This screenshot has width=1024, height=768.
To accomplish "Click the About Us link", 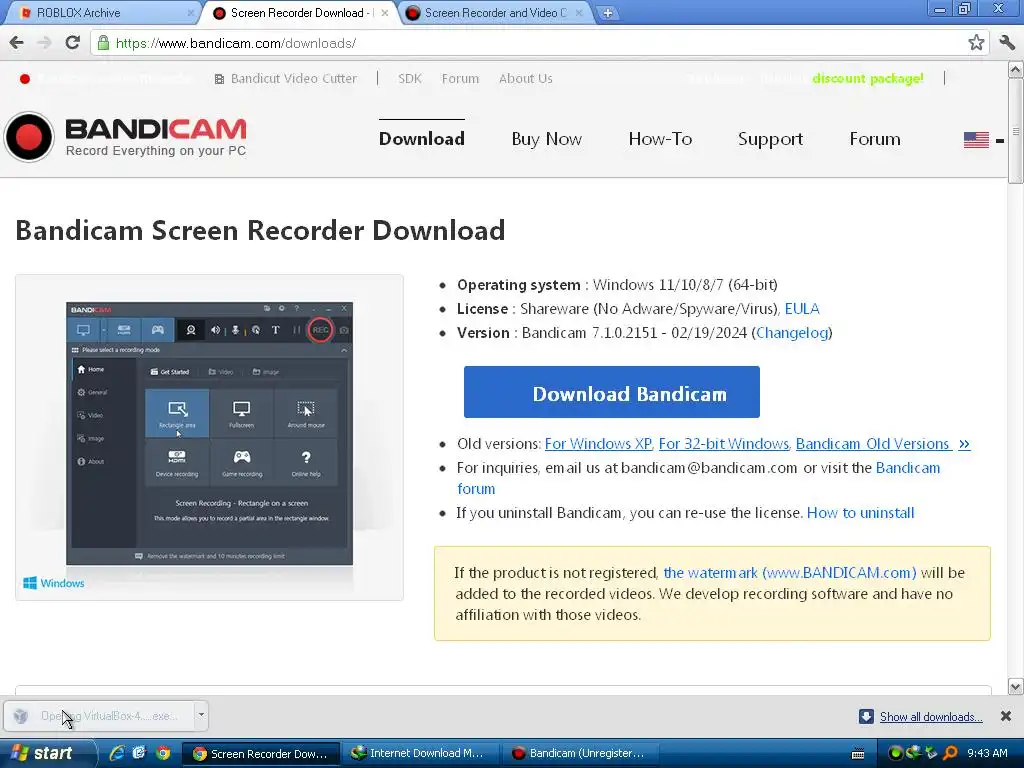I will pyautogui.click(x=526, y=78).
